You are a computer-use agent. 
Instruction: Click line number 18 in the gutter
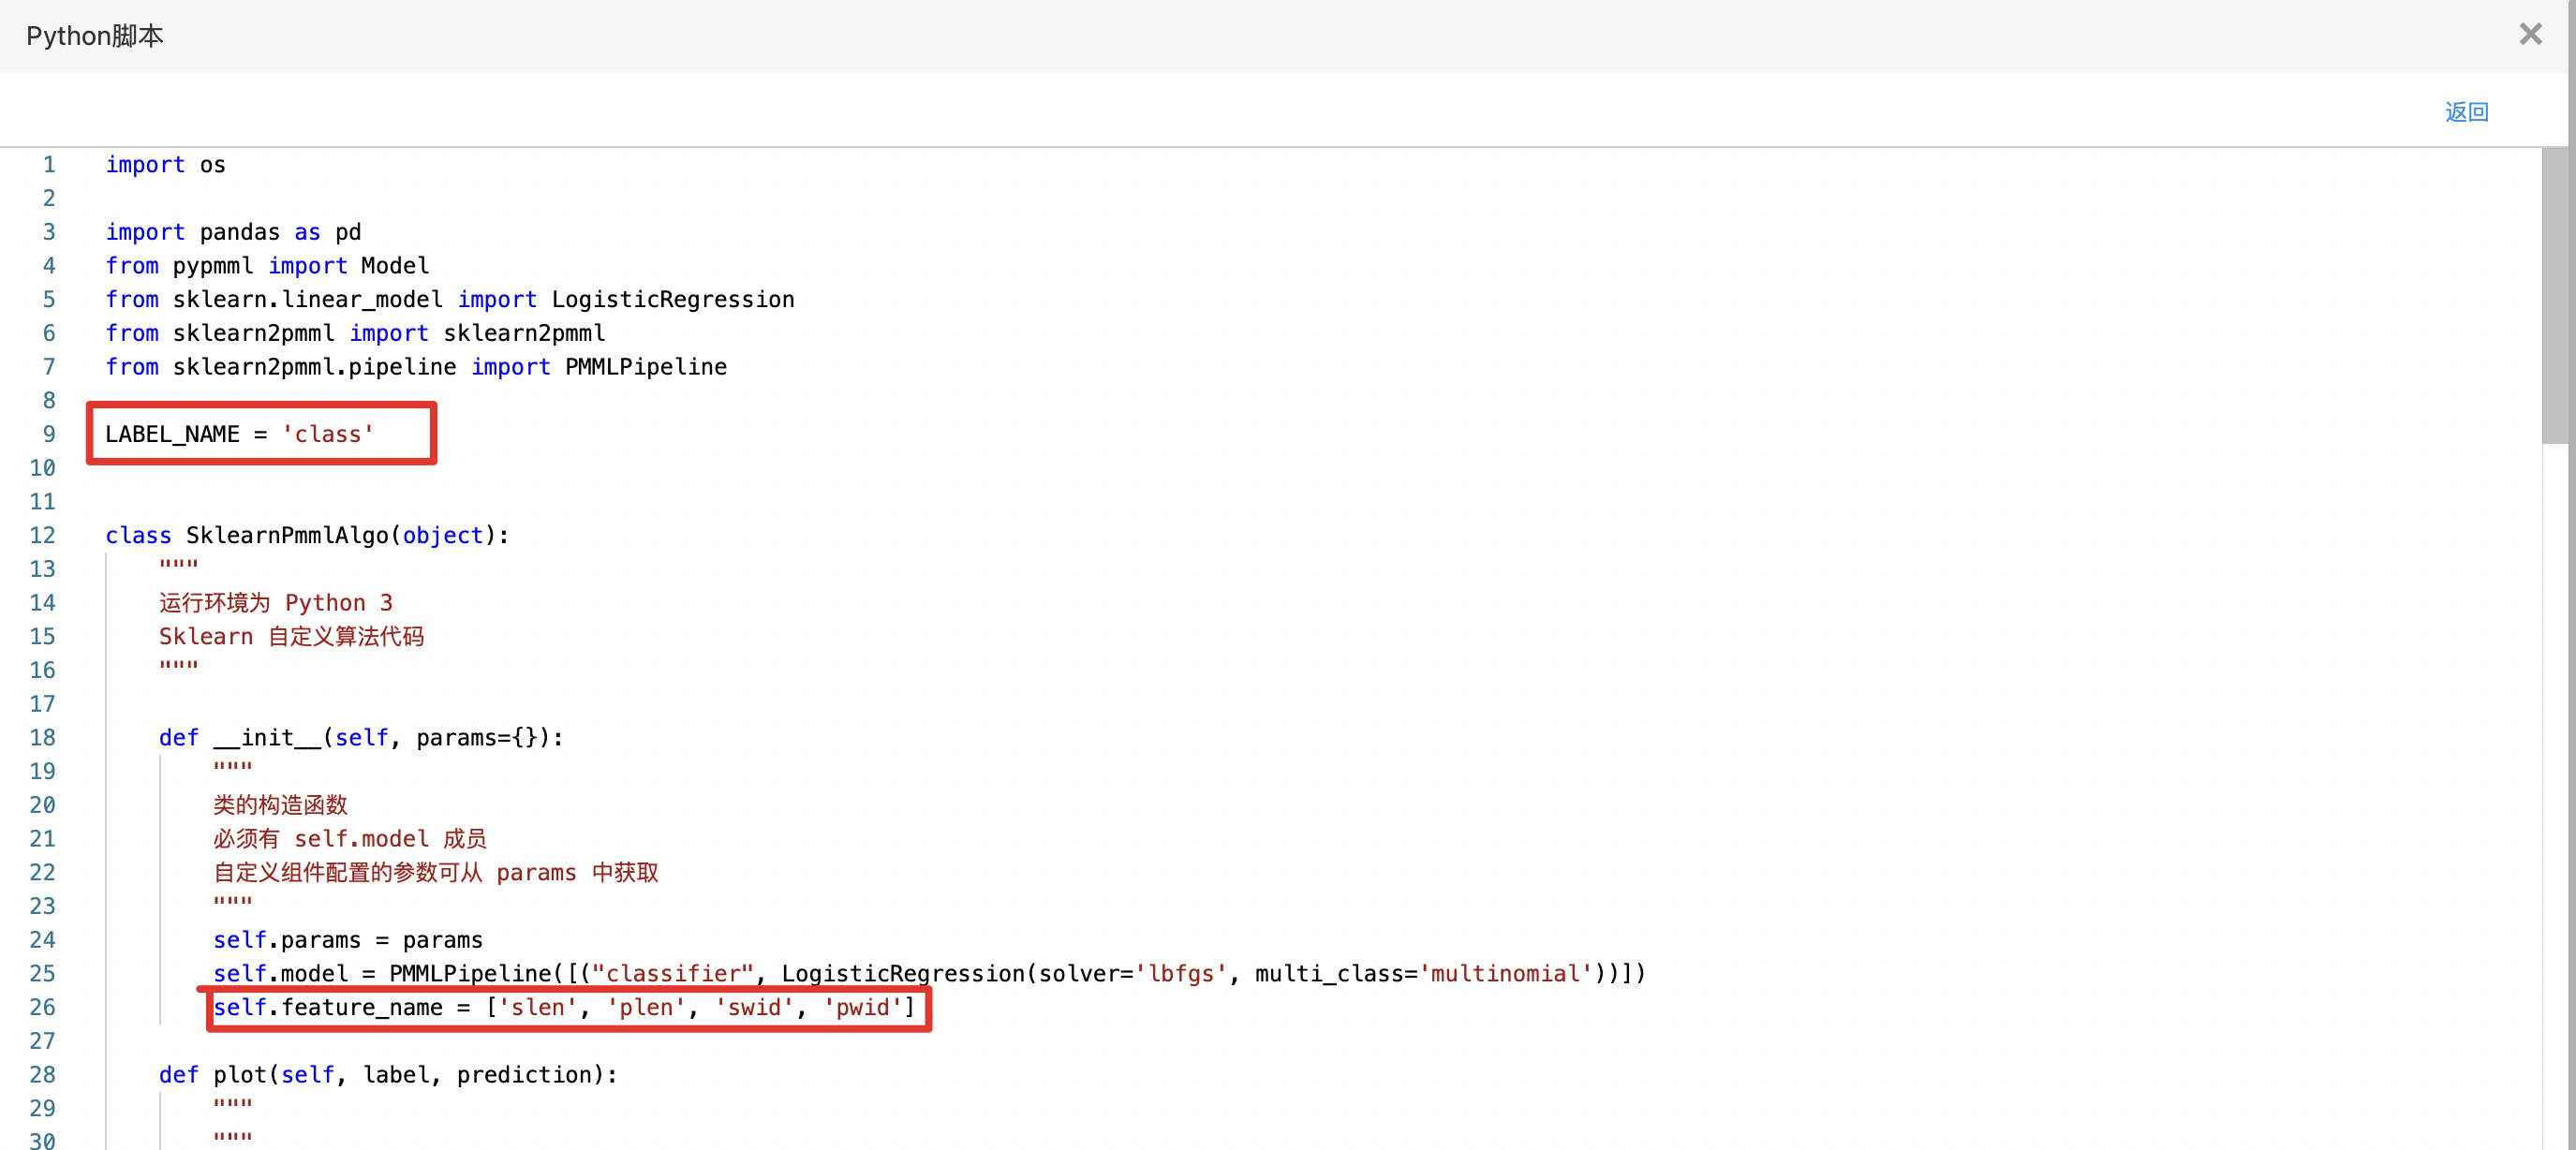(42, 738)
